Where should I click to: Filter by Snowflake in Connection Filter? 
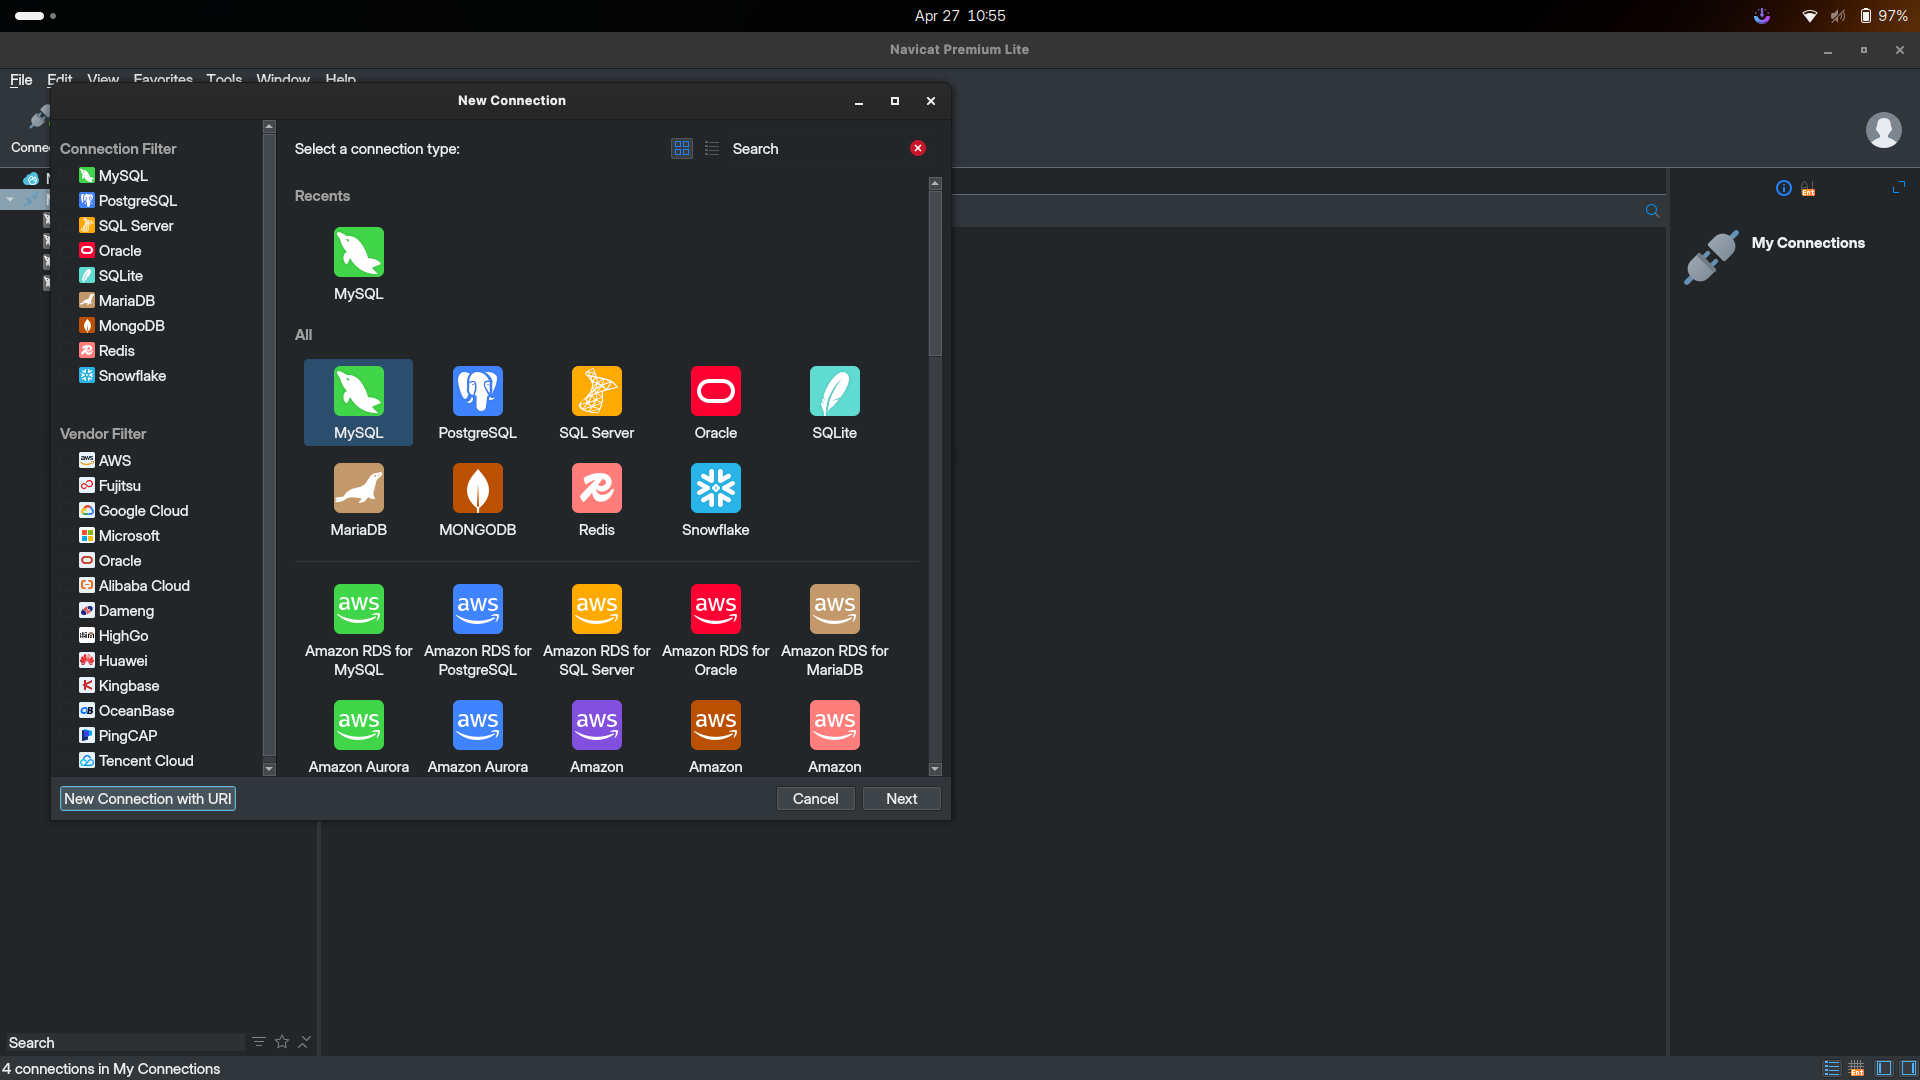click(x=122, y=376)
